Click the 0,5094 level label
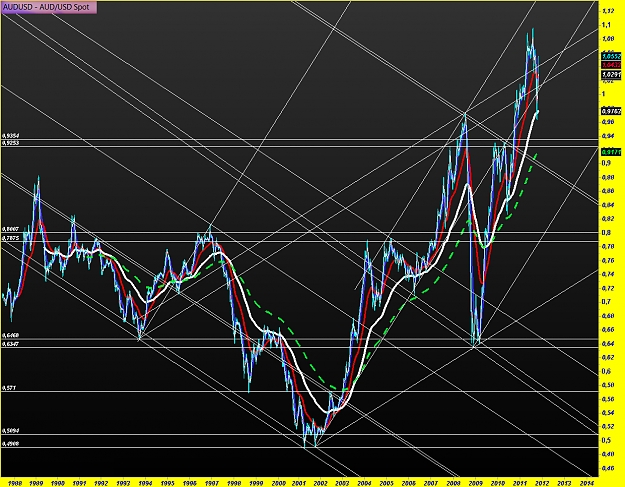625x487 pixels. pos(11,431)
